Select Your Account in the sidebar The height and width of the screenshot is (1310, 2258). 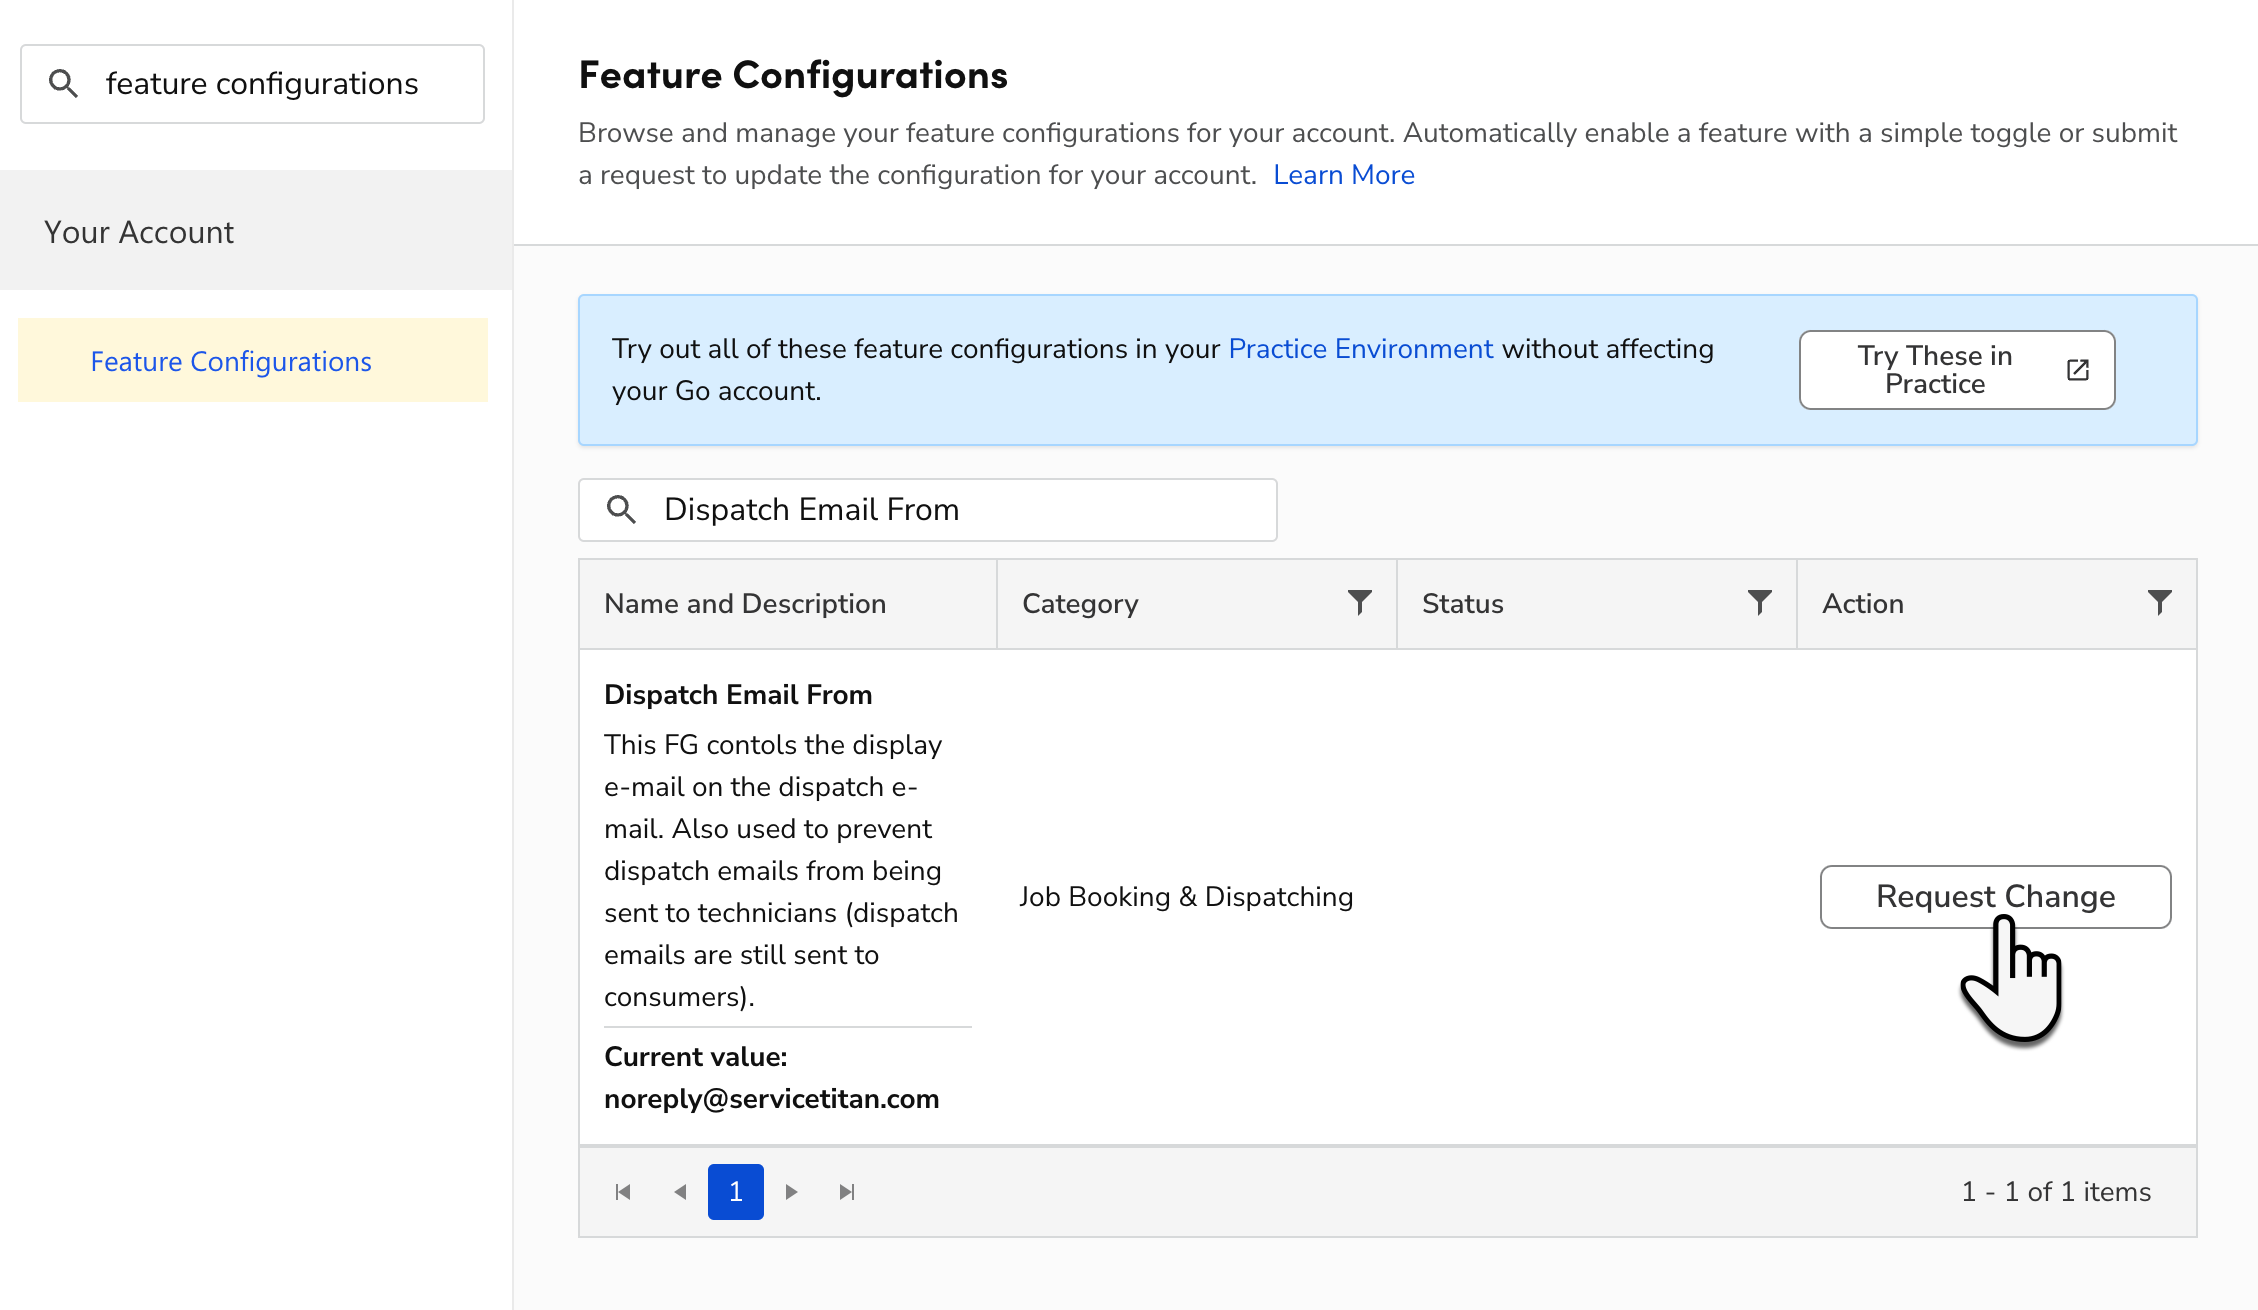pos(139,231)
